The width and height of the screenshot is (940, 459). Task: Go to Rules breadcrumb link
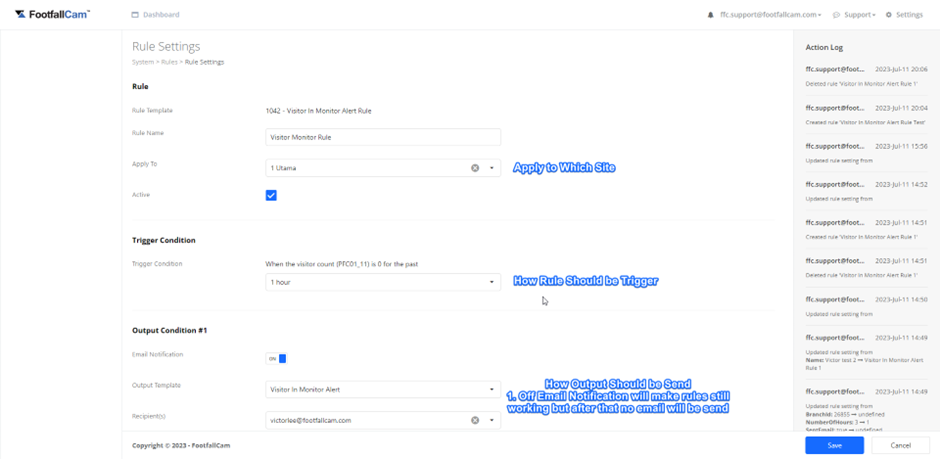(169, 62)
